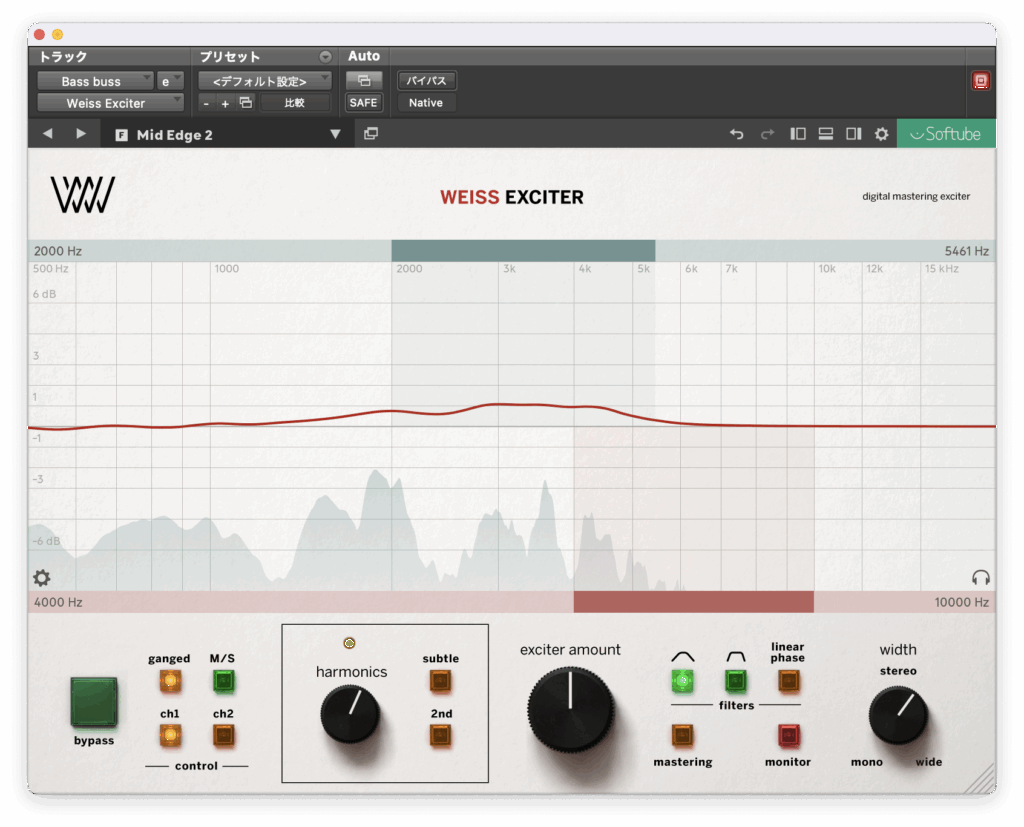Image resolution: width=1024 pixels, height=827 pixels.
Task: Click the 5461 Hz upper band value
Action: pos(967,251)
